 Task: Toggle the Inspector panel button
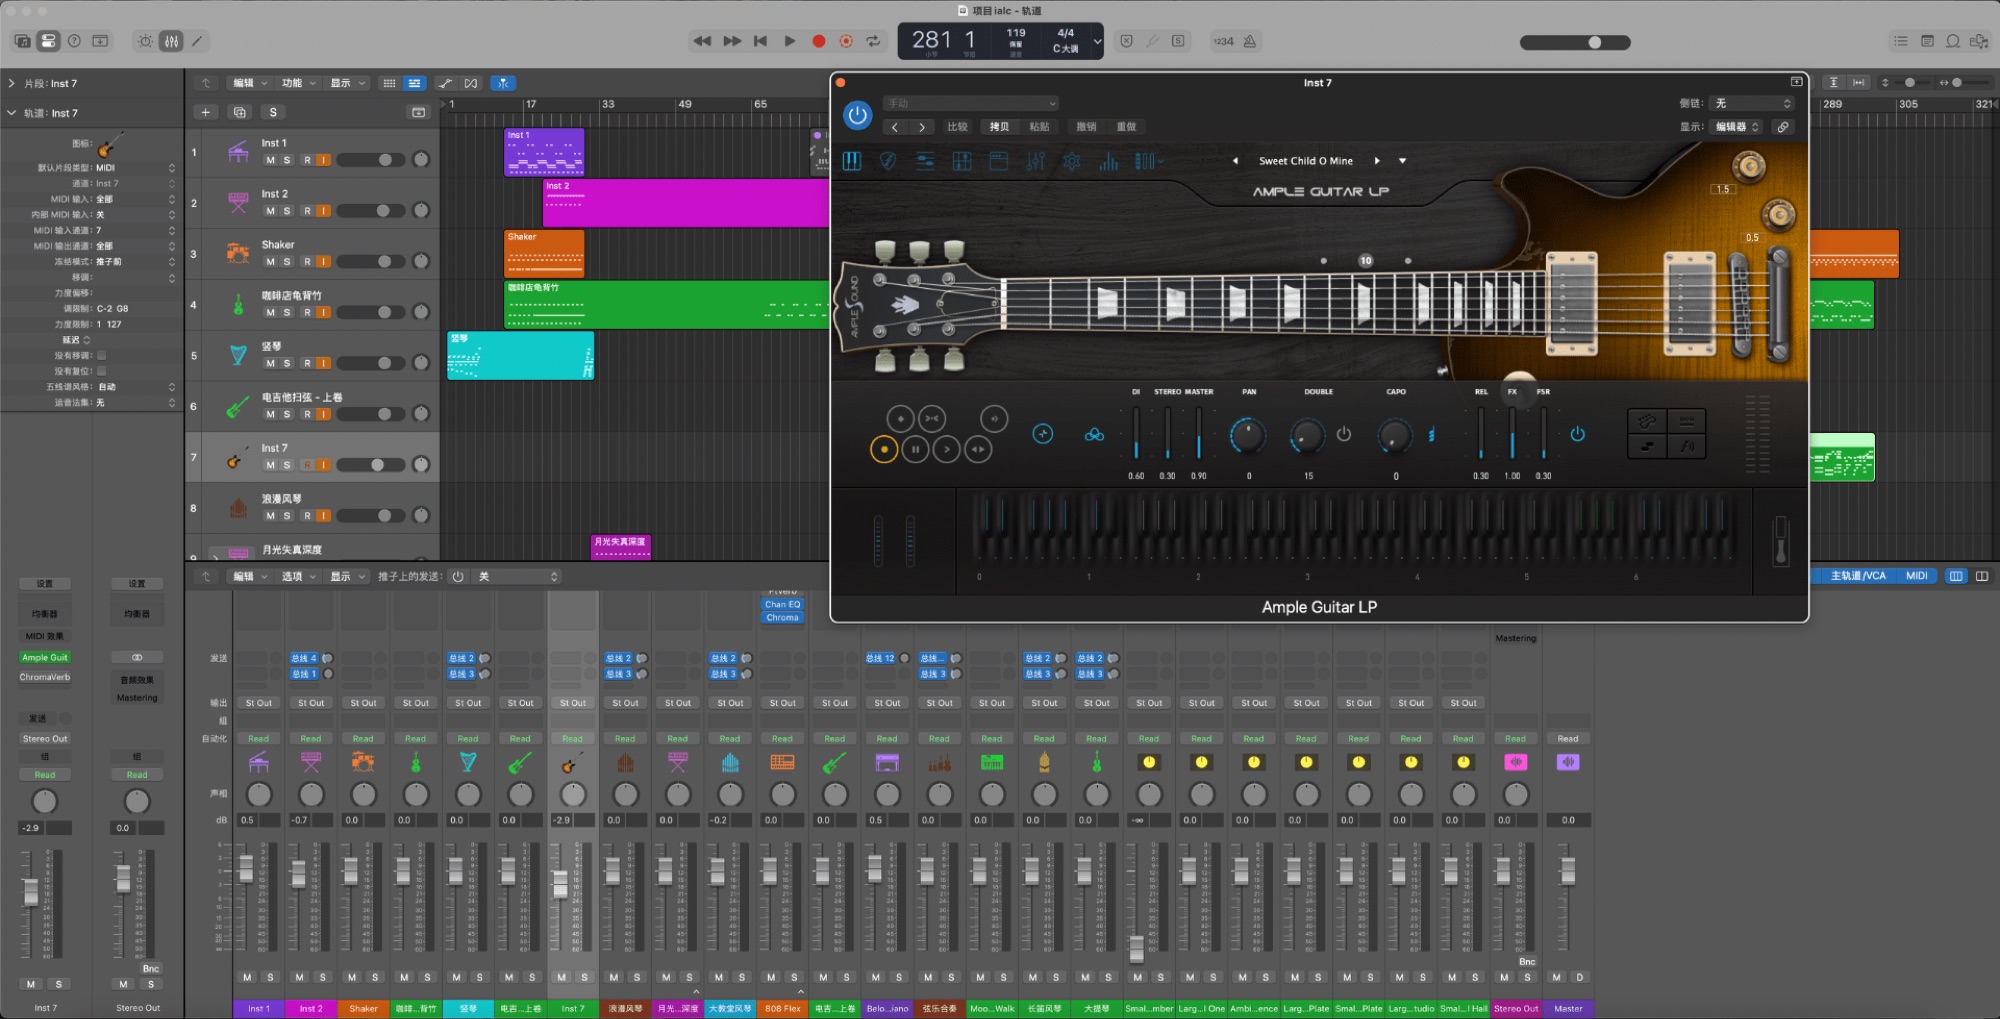48,41
